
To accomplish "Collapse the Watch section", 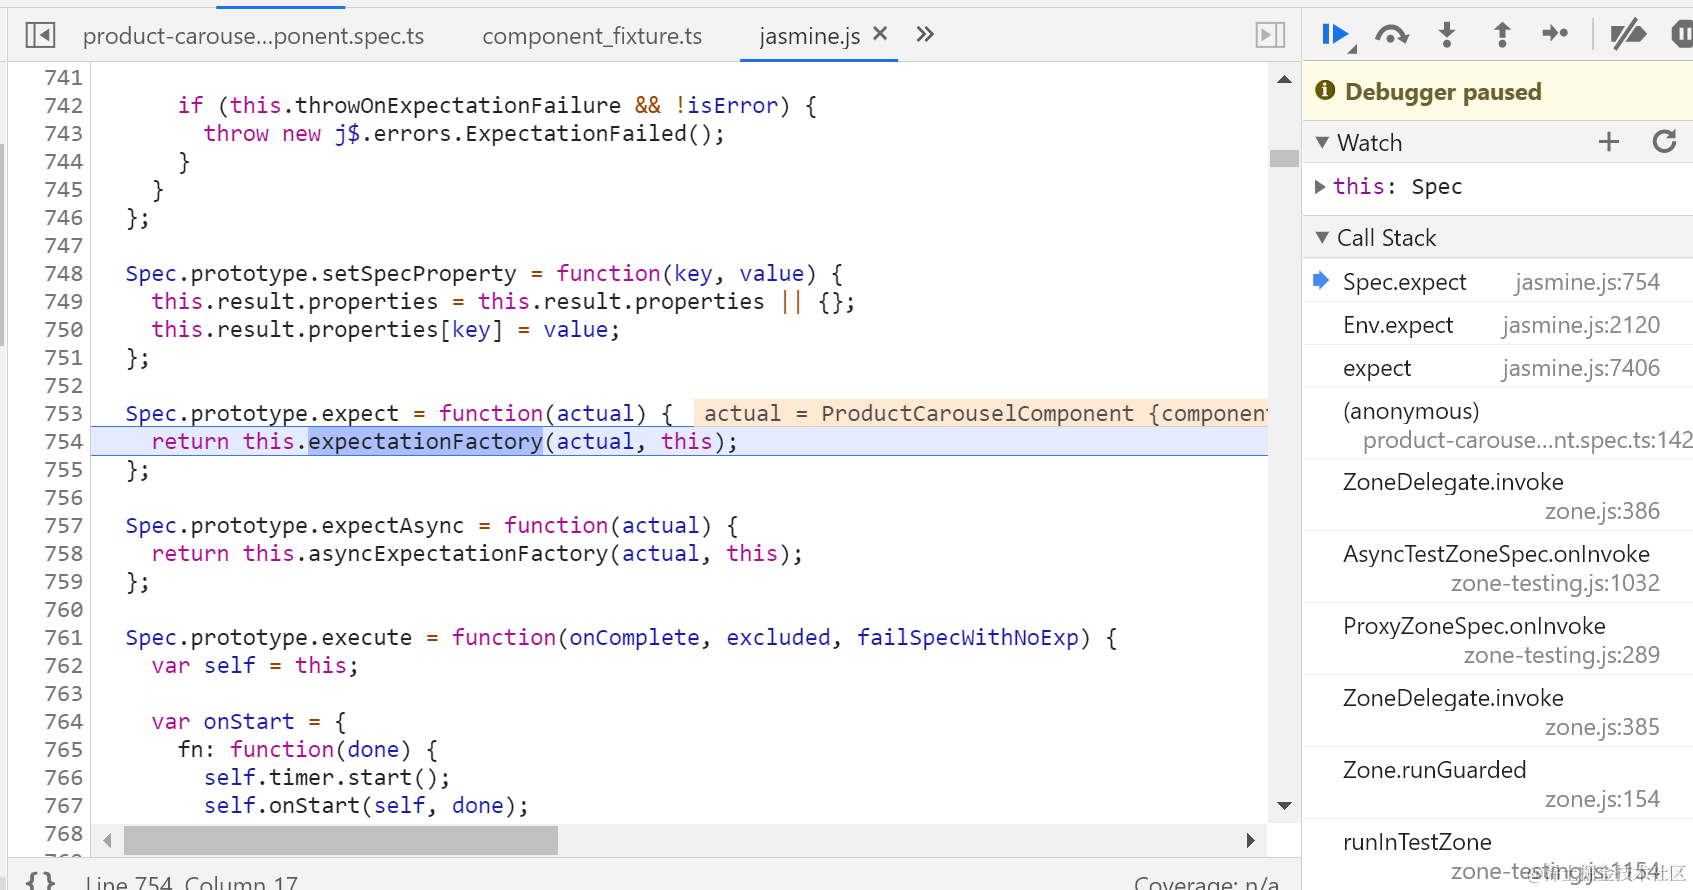I will (x=1322, y=143).
